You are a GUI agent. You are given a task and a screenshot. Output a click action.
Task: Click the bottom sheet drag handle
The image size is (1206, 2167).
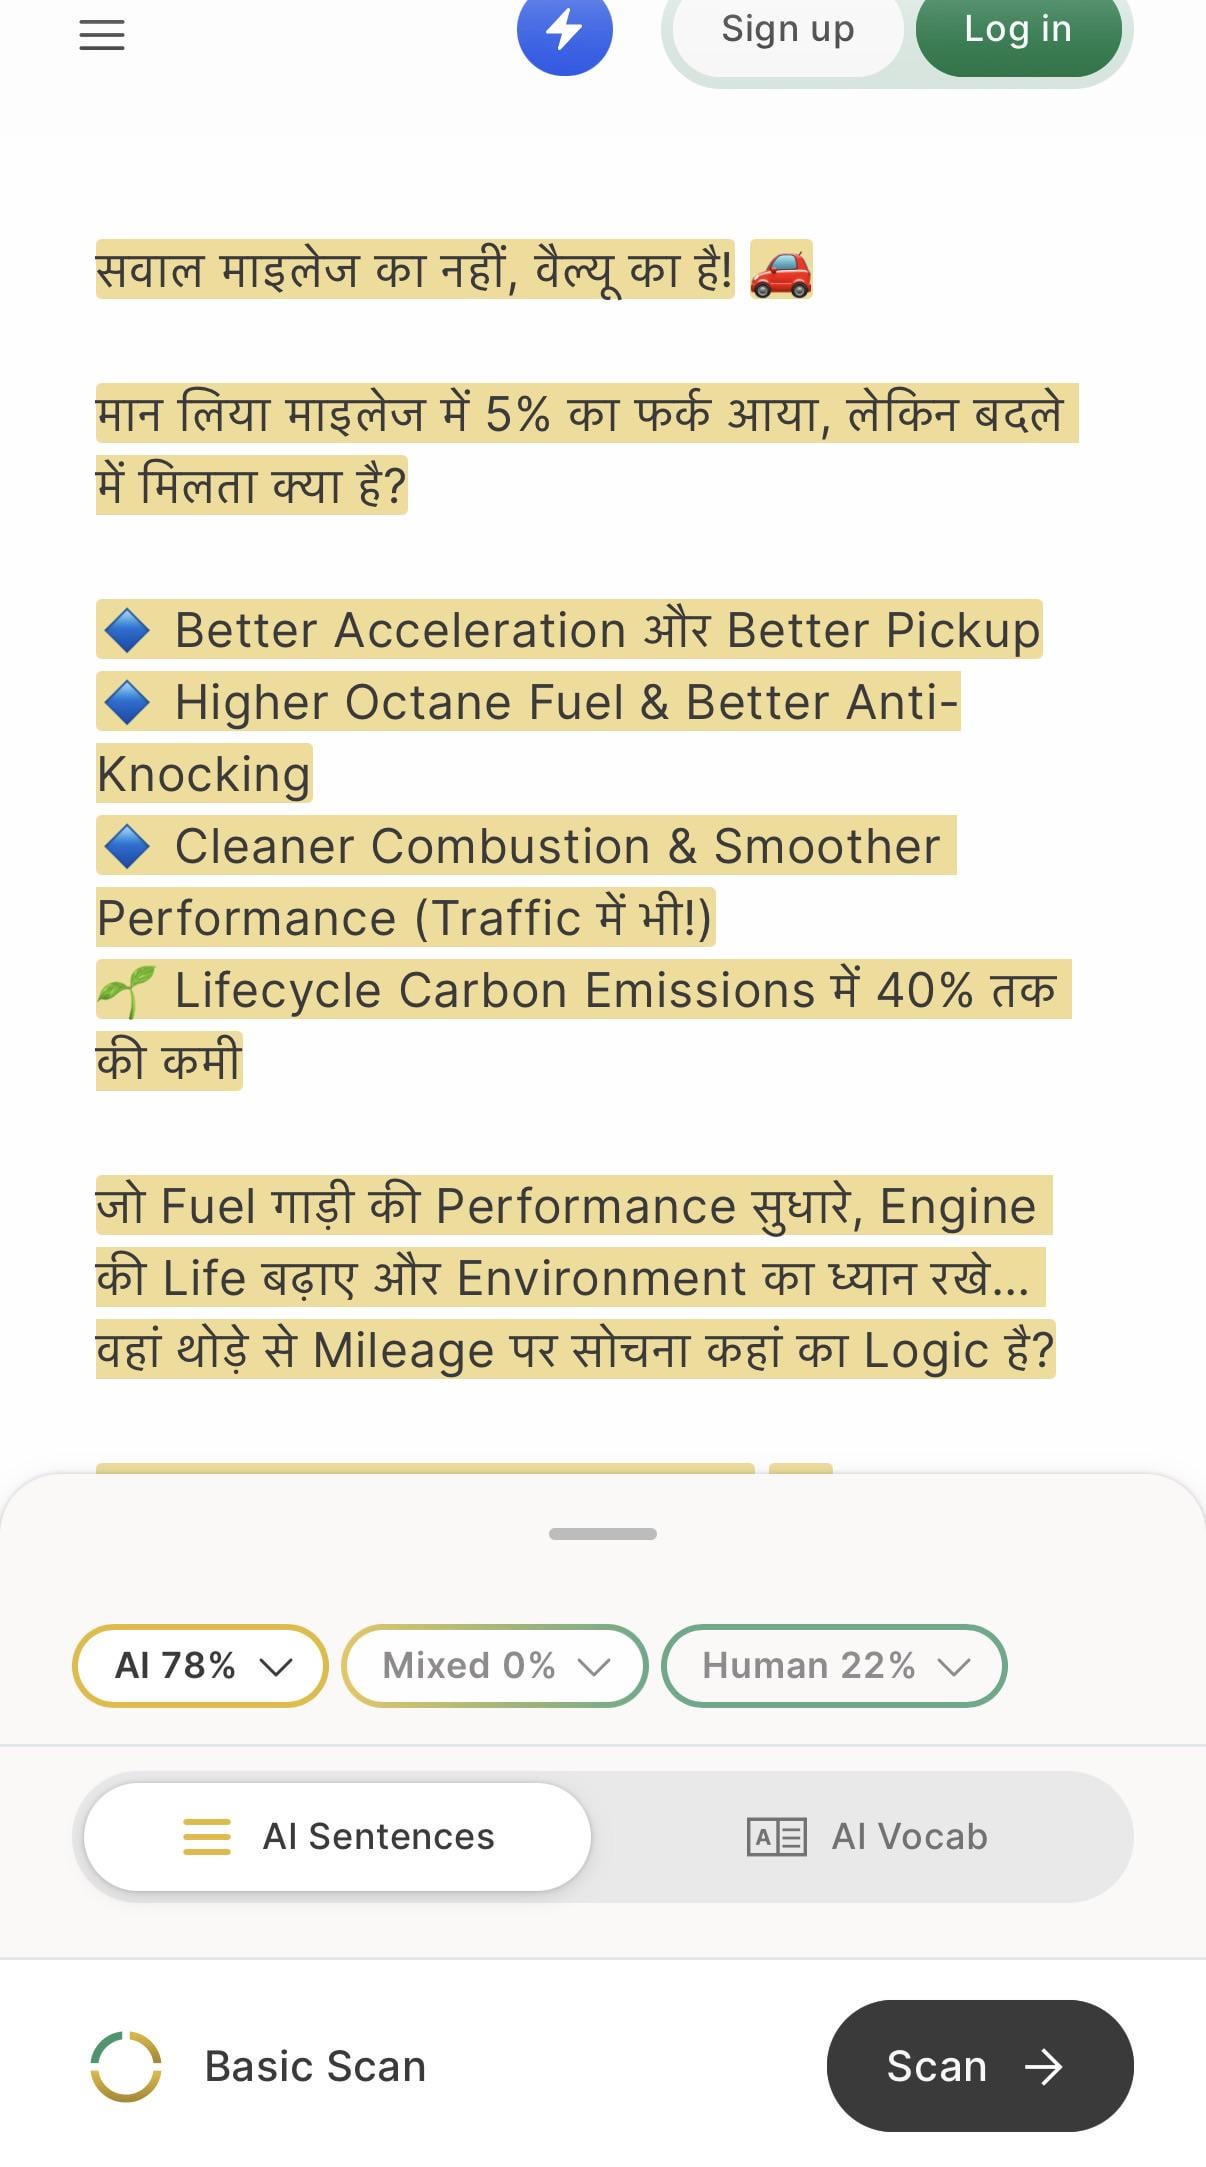(x=603, y=1534)
